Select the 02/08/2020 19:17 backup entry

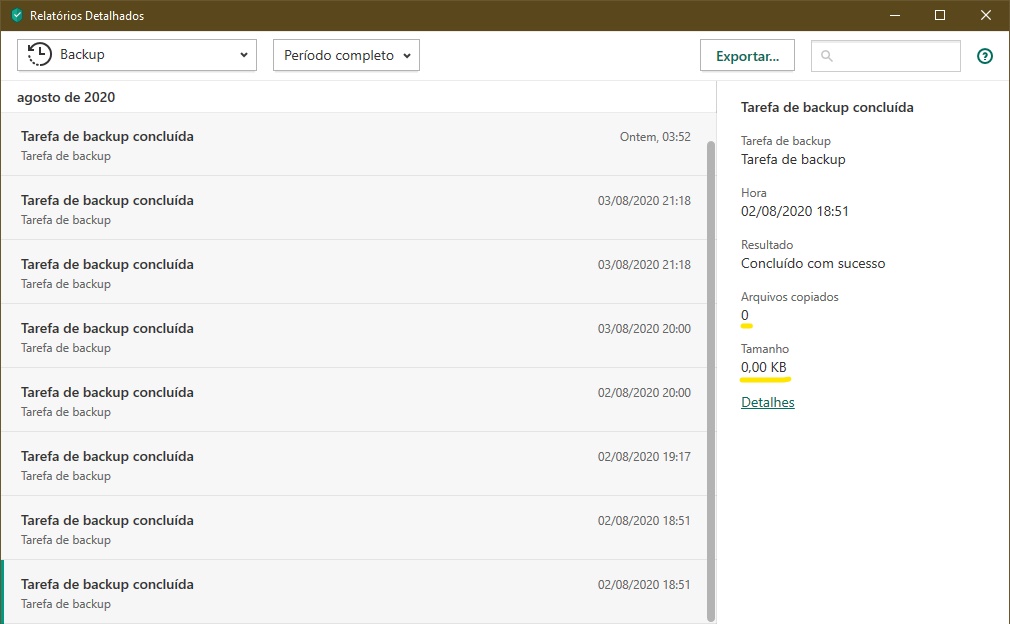coord(355,465)
